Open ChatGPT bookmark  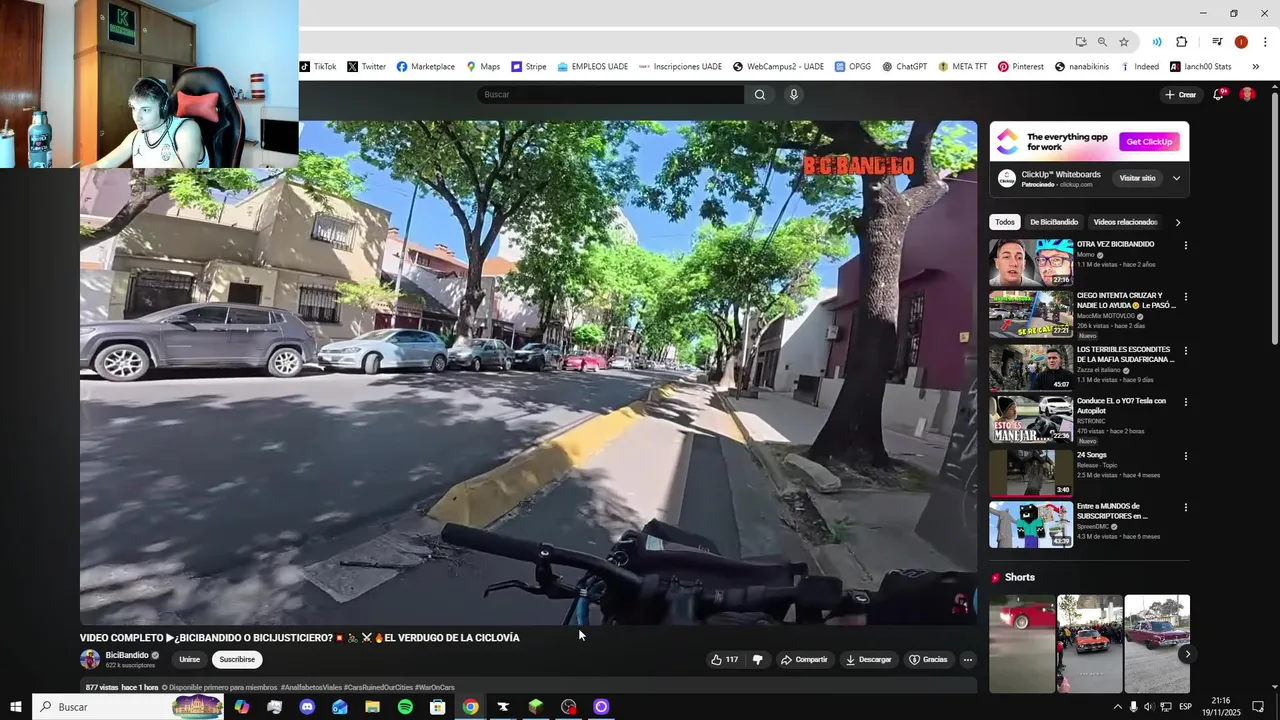904,67
